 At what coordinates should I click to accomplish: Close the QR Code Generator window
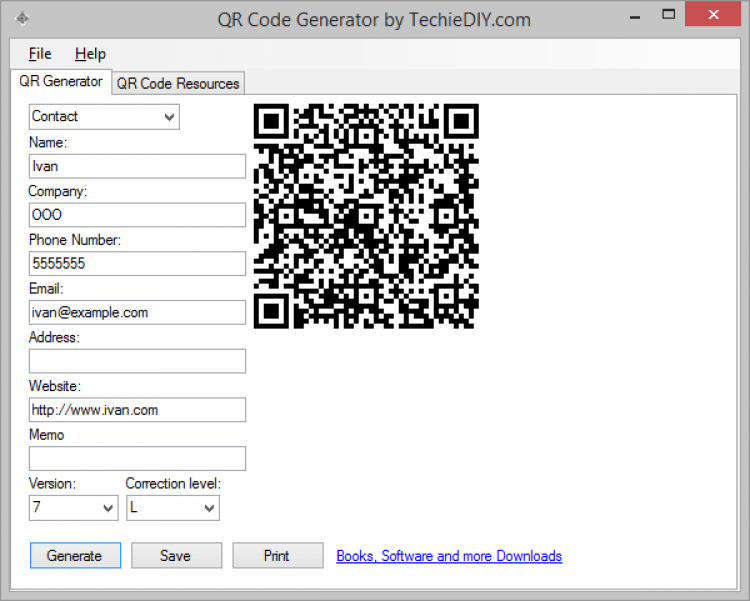[x=713, y=14]
